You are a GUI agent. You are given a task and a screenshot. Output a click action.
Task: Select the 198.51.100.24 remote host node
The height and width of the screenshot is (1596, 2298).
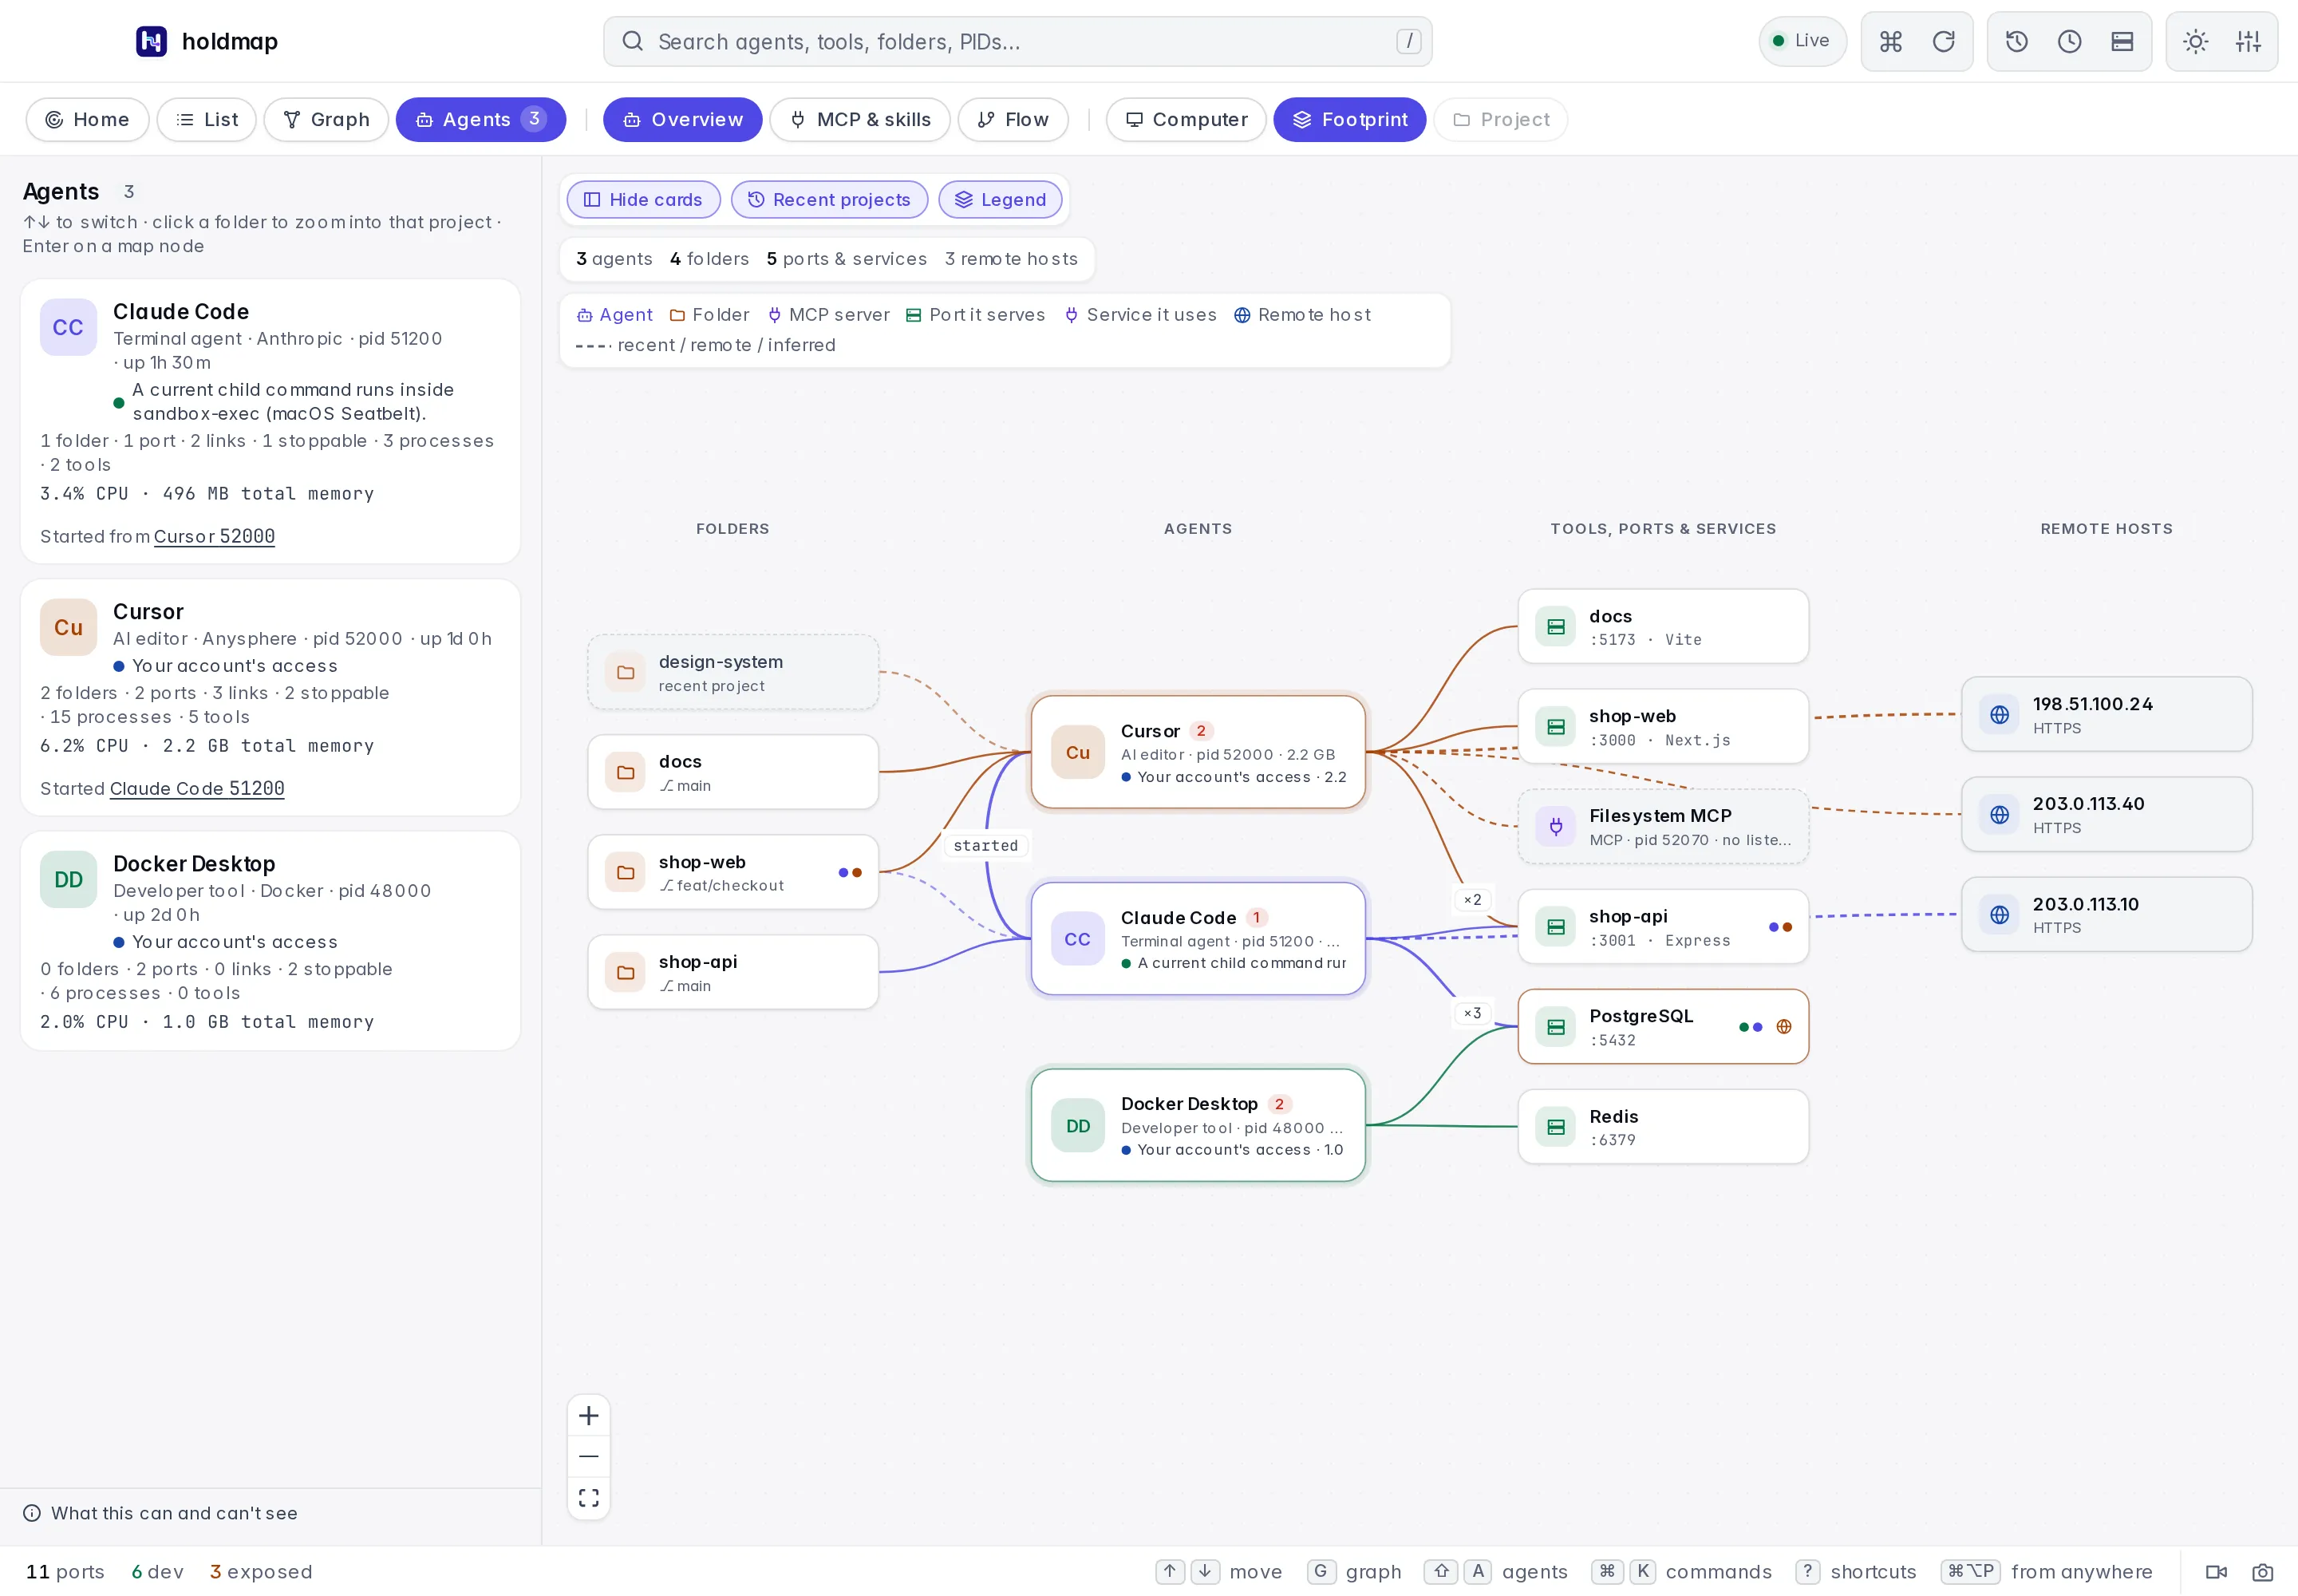click(x=2106, y=714)
